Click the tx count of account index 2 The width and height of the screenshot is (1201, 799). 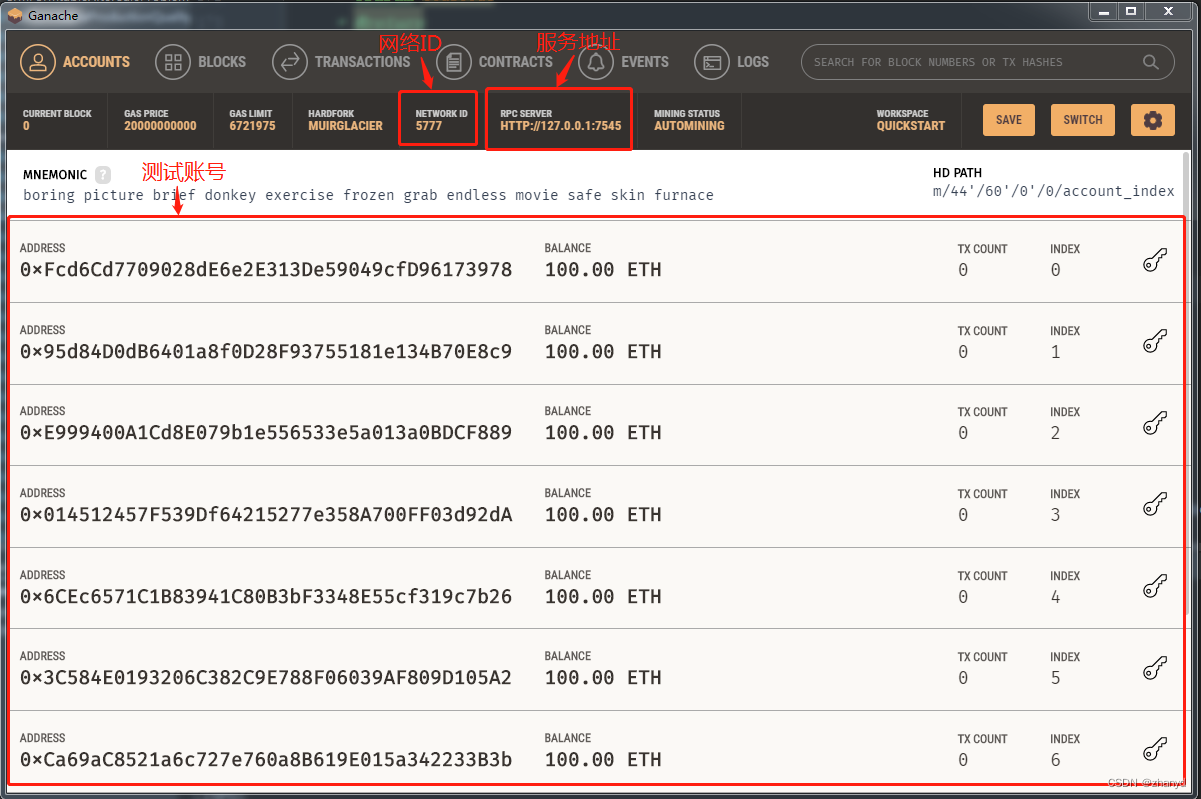pyautogui.click(x=963, y=433)
